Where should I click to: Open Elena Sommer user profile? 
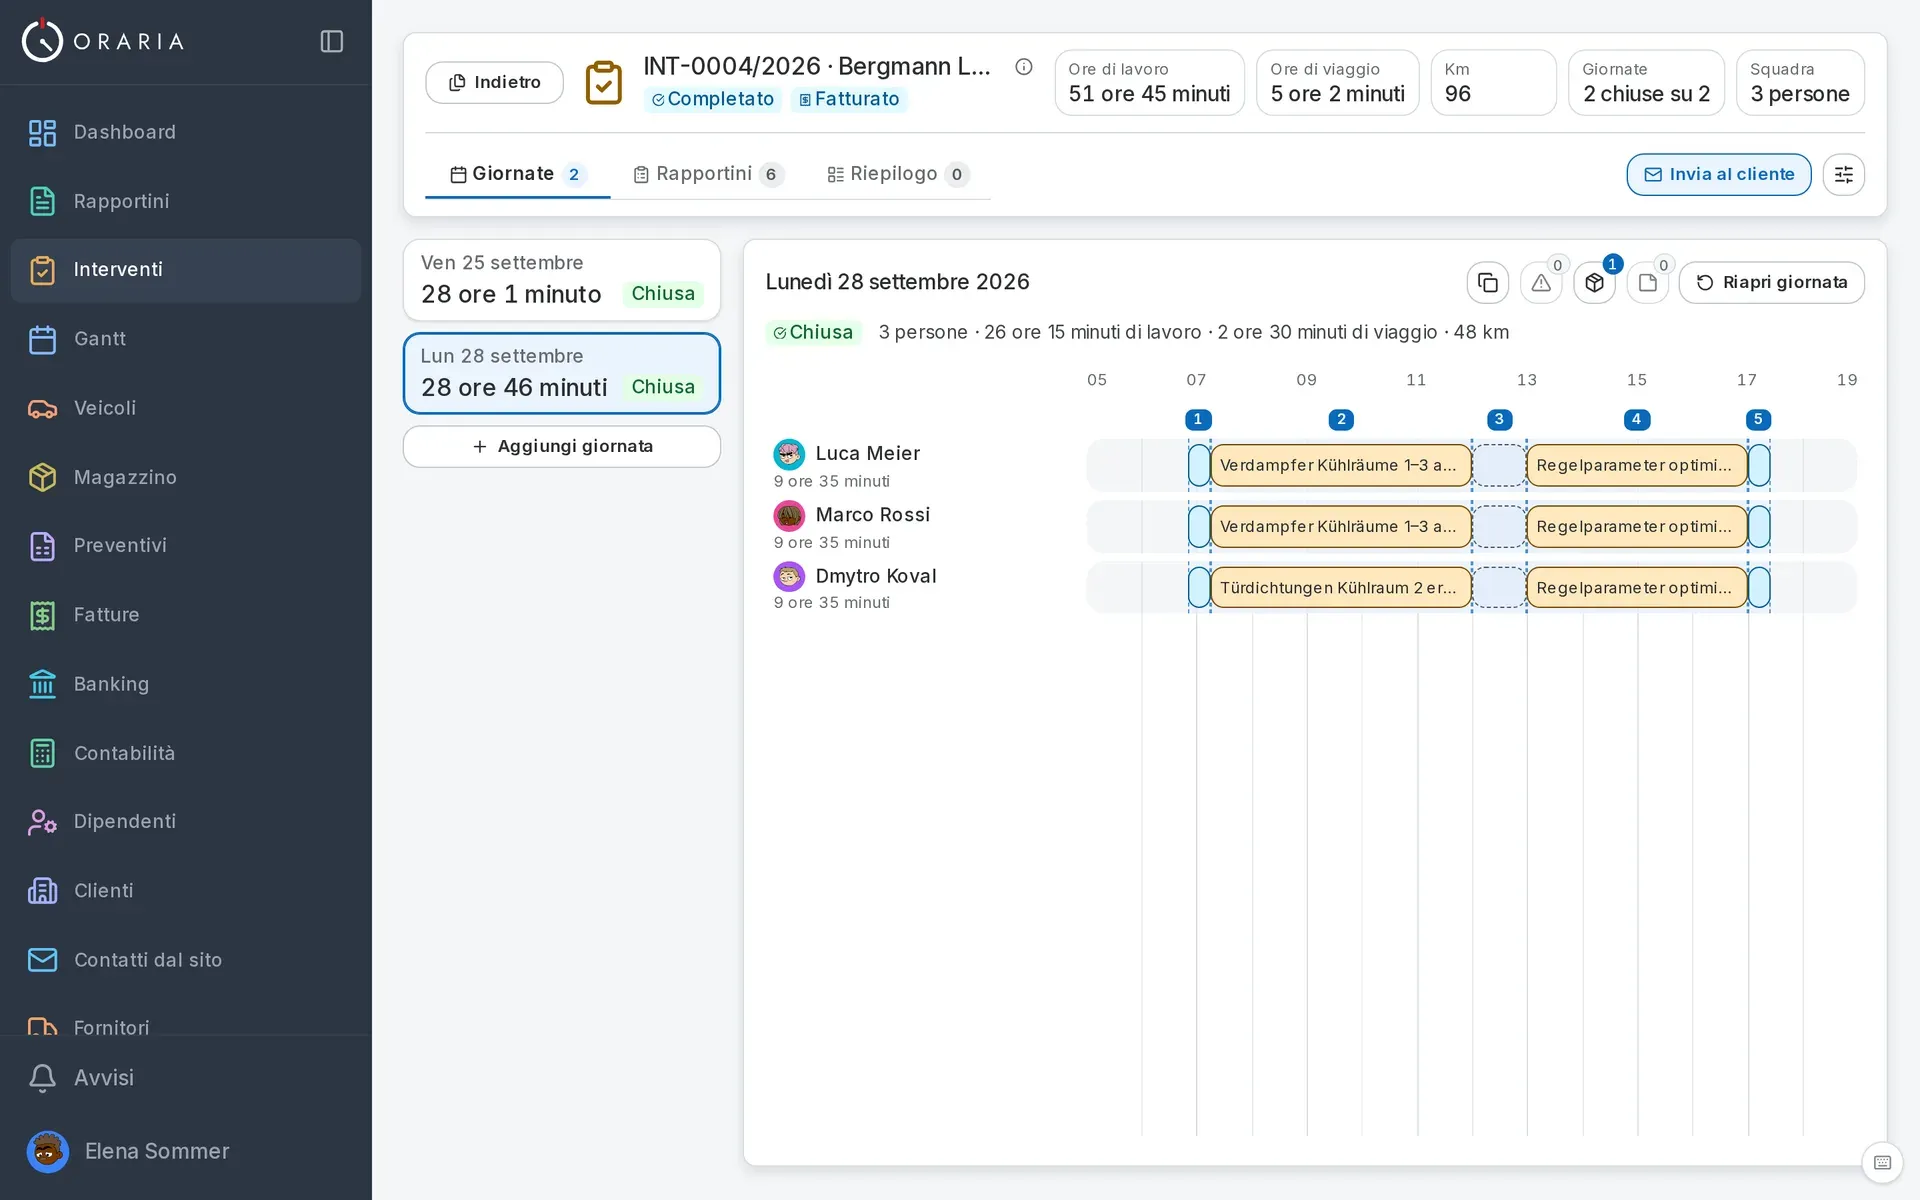186,1151
